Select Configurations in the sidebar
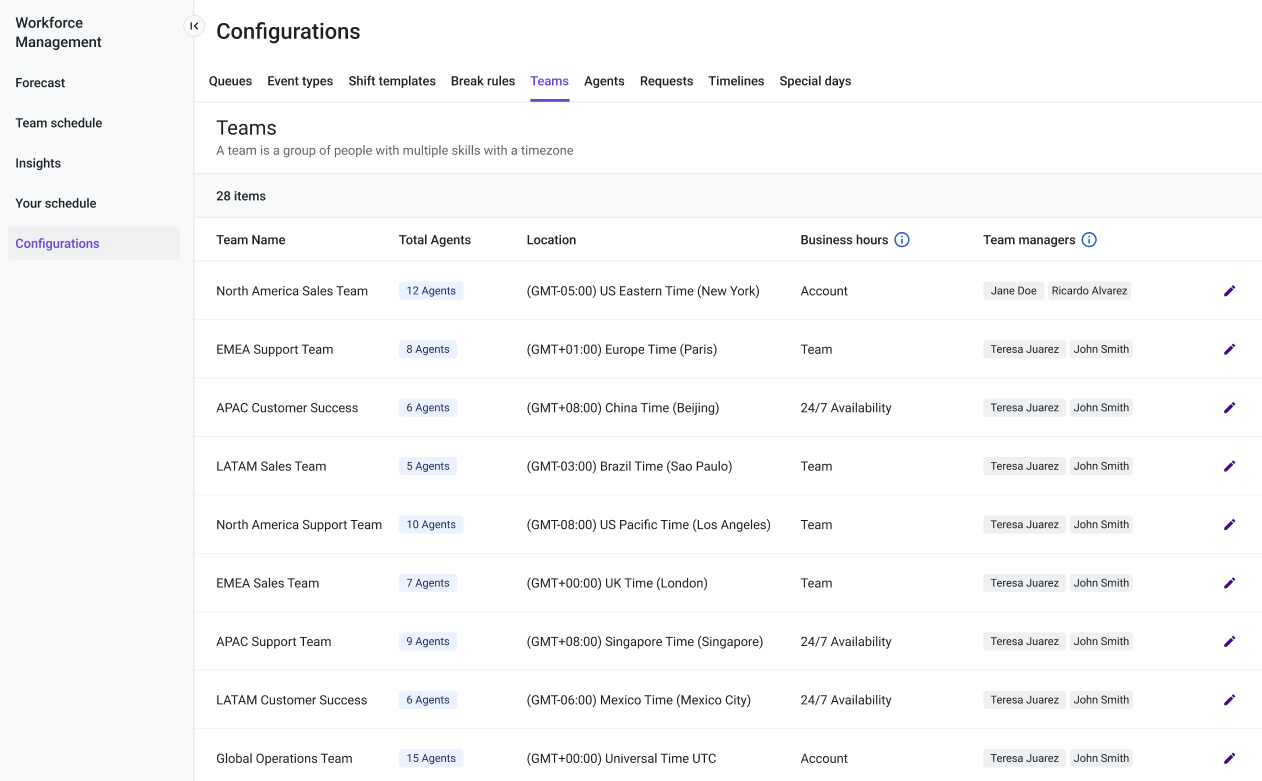The width and height of the screenshot is (1262, 781). click(94, 243)
